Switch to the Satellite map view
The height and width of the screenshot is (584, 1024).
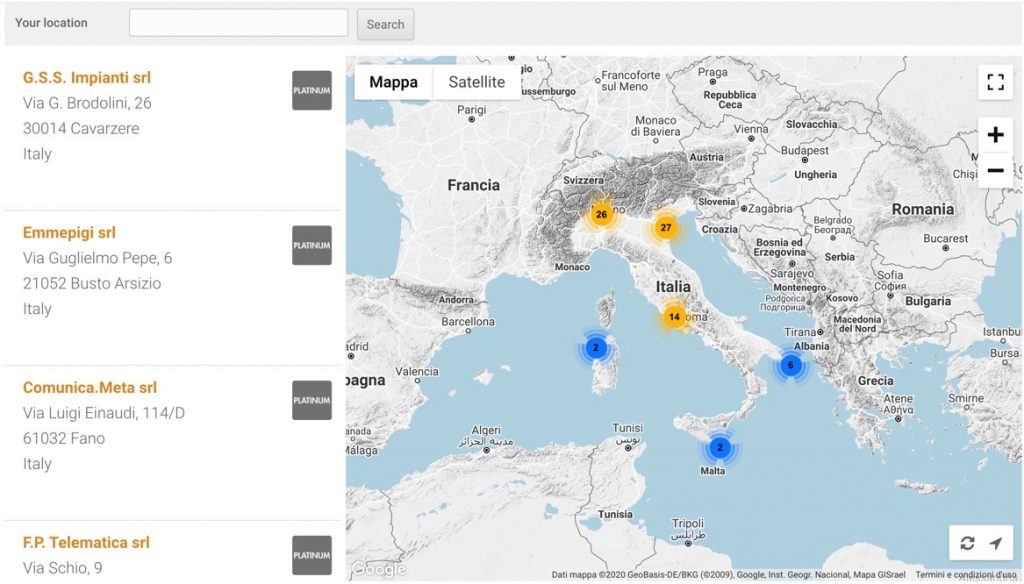pyautogui.click(x=476, y=82)
